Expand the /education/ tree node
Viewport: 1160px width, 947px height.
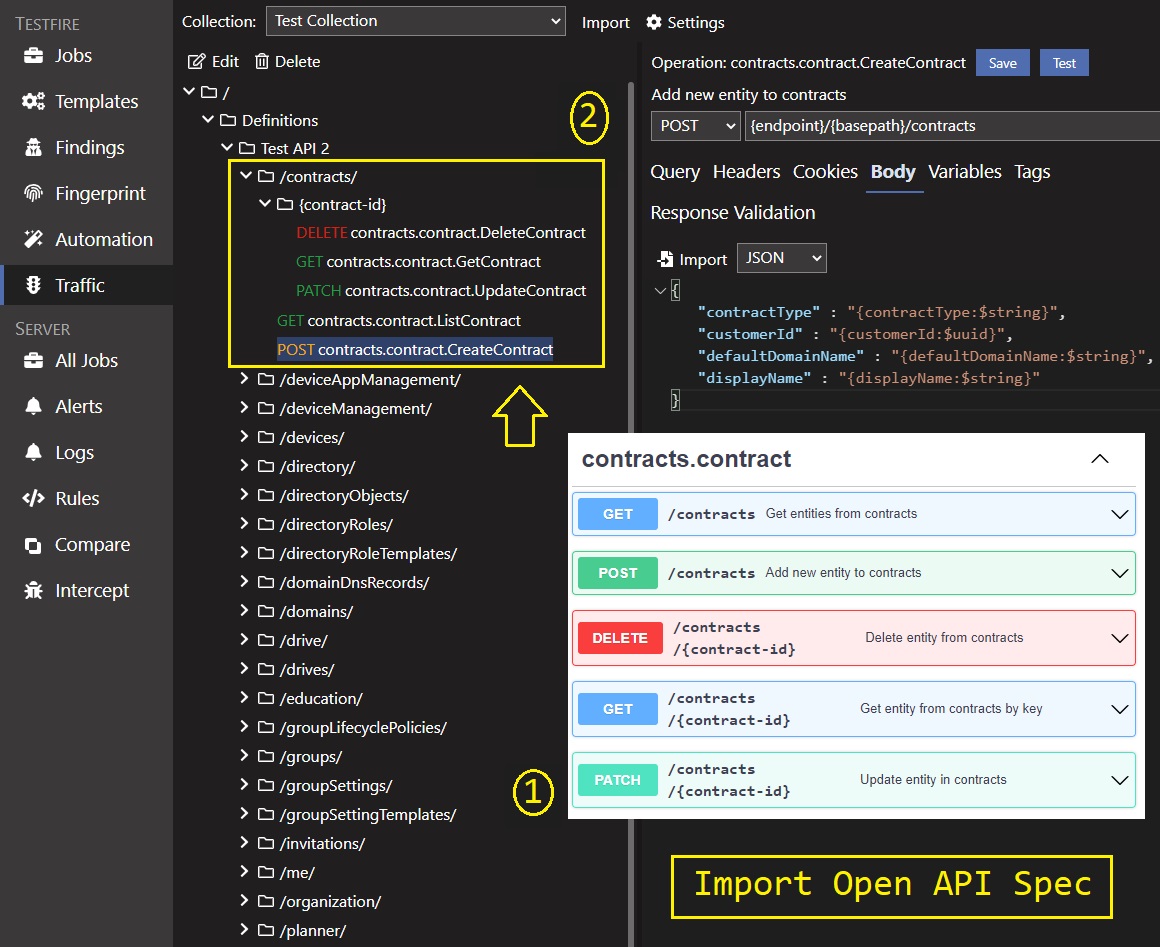coord(244,697)
